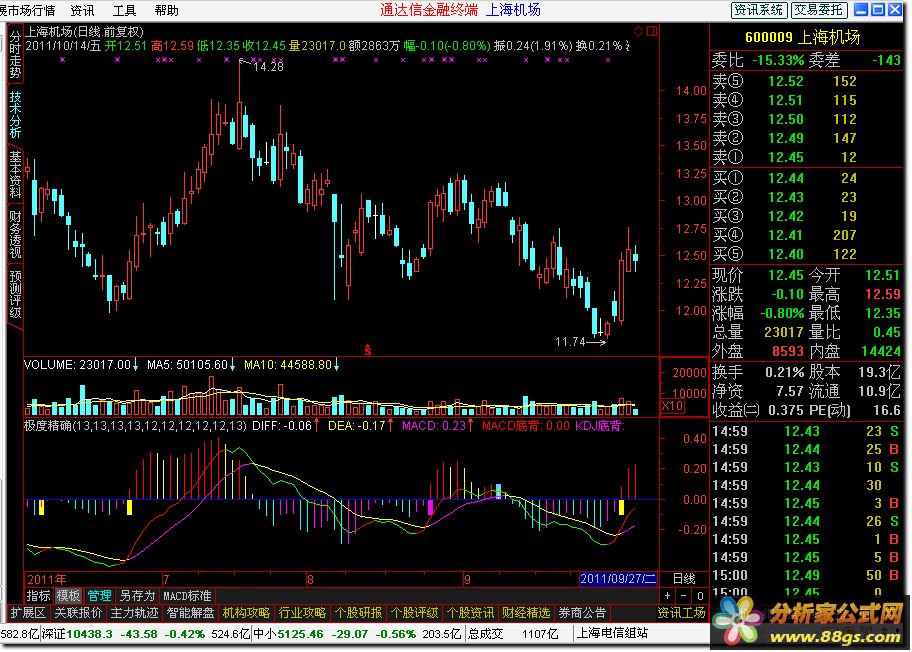Click the 极度精确 indicator name

(47, 426)
